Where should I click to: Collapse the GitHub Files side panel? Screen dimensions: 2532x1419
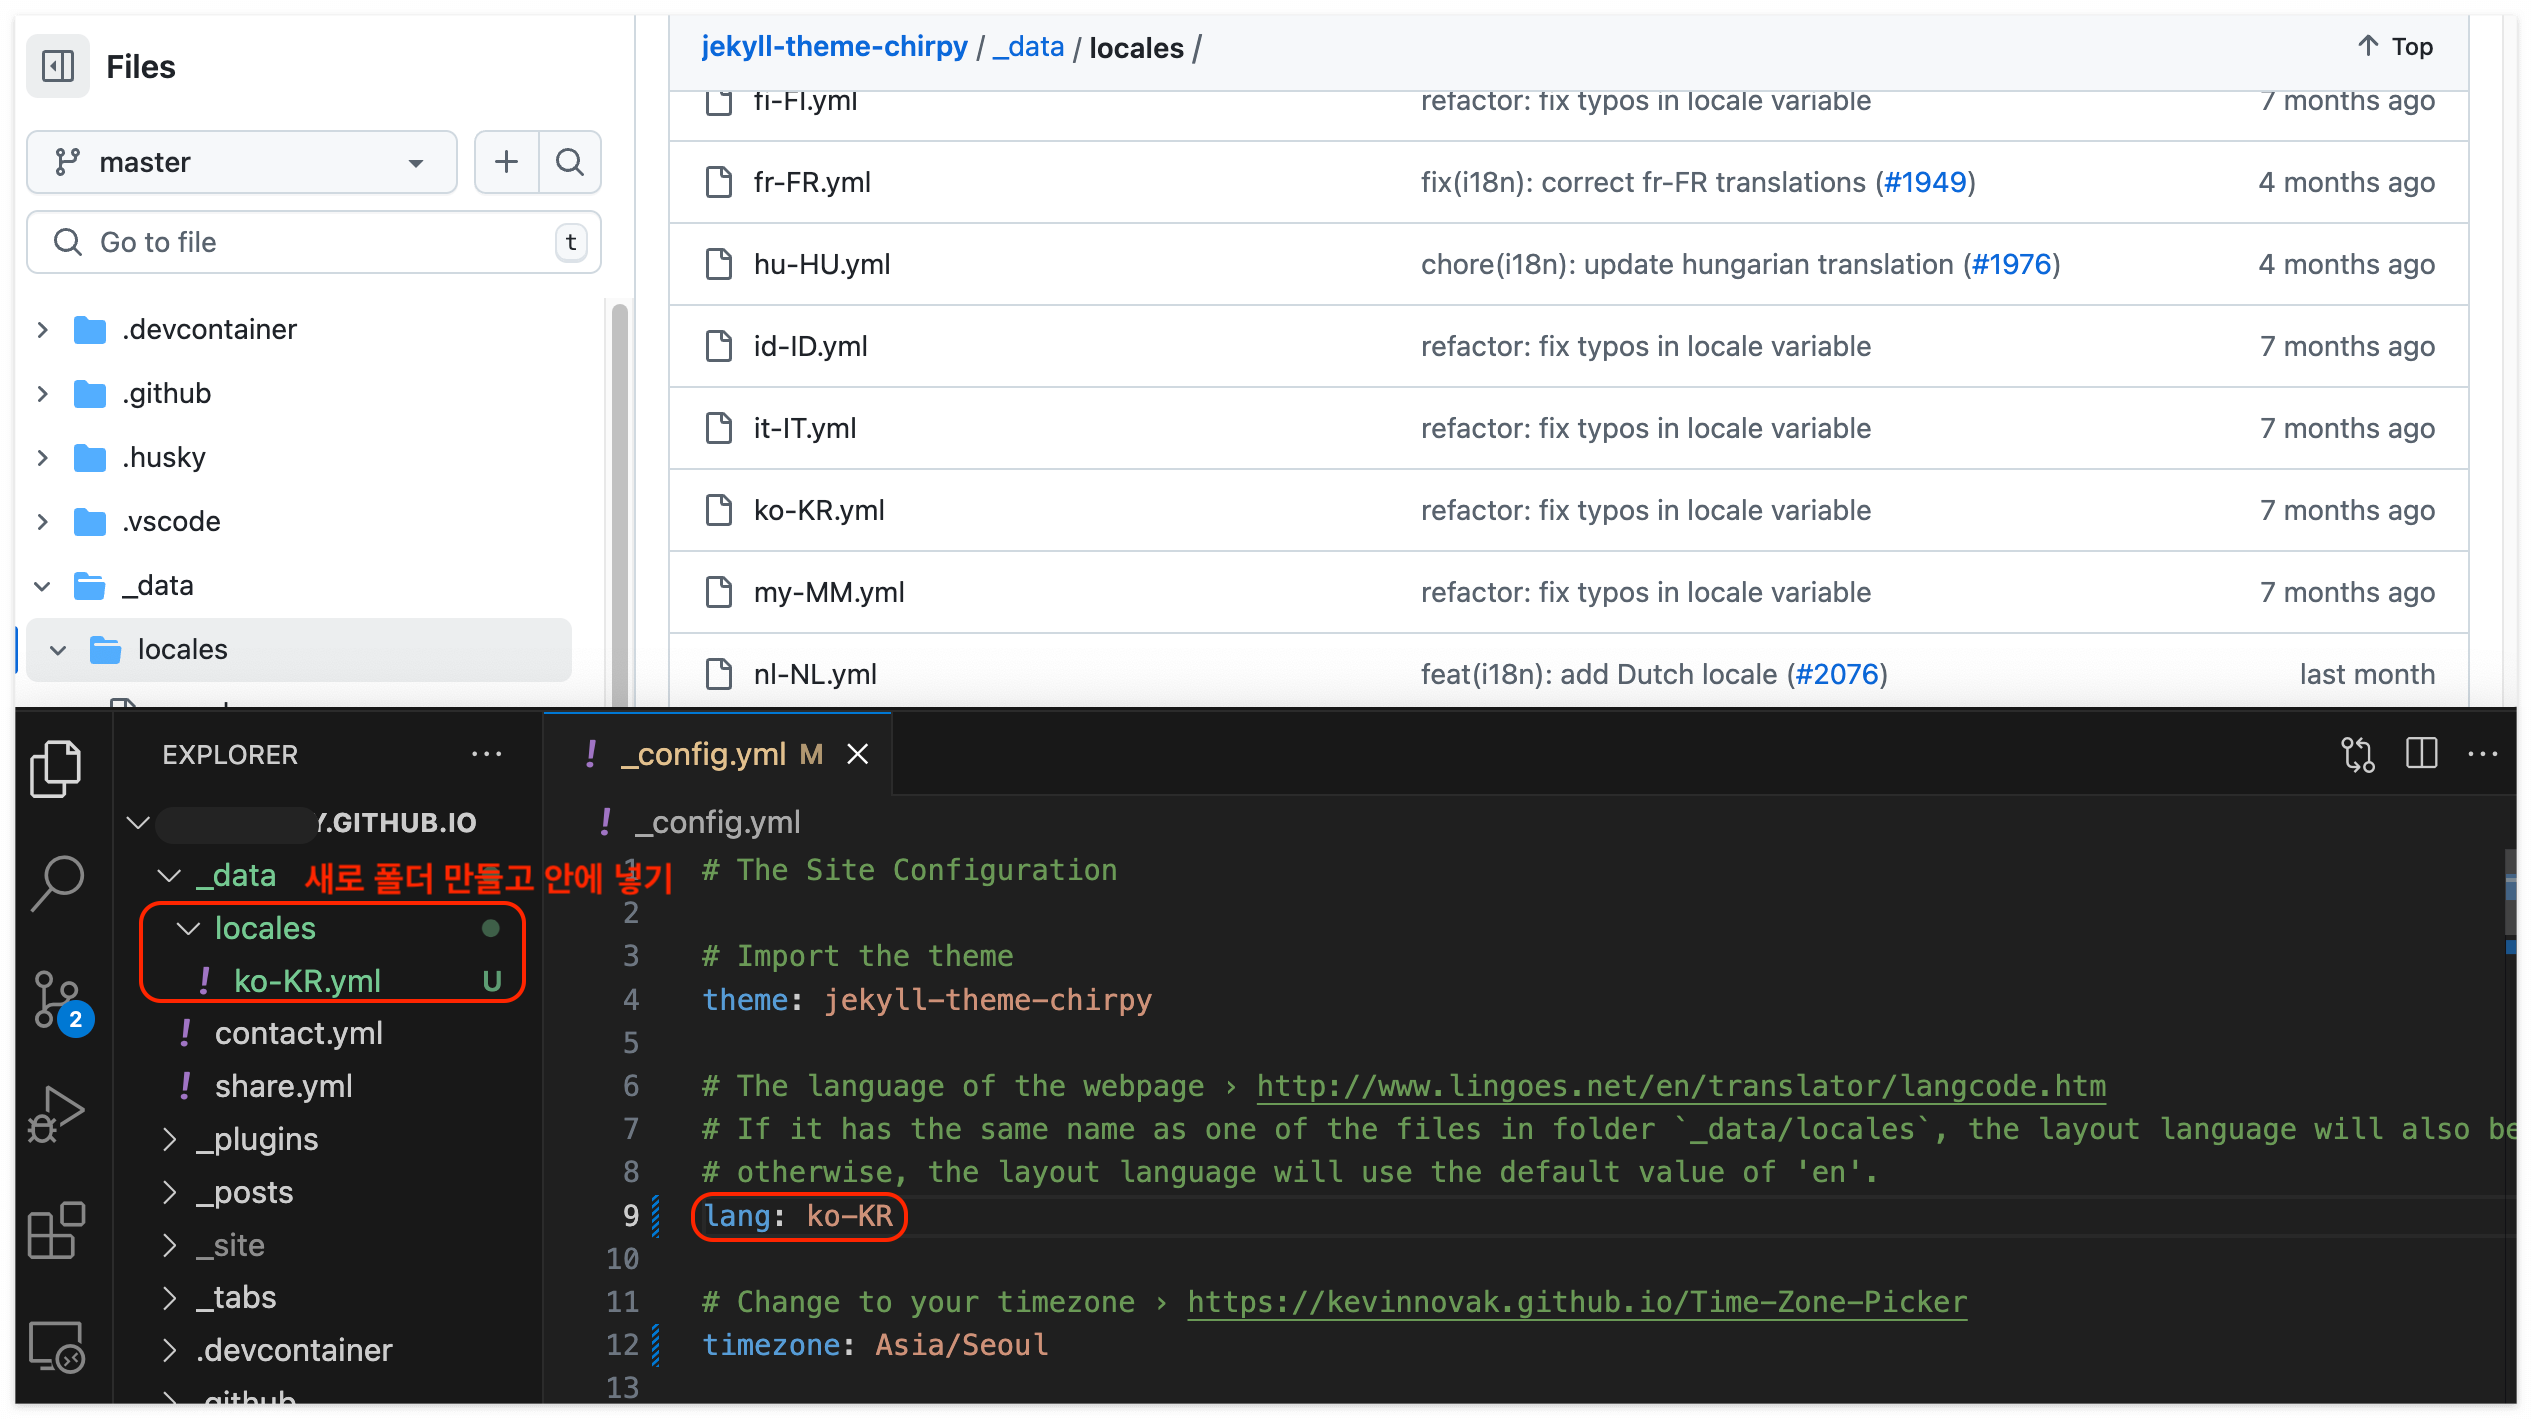(x=58, y=67)
